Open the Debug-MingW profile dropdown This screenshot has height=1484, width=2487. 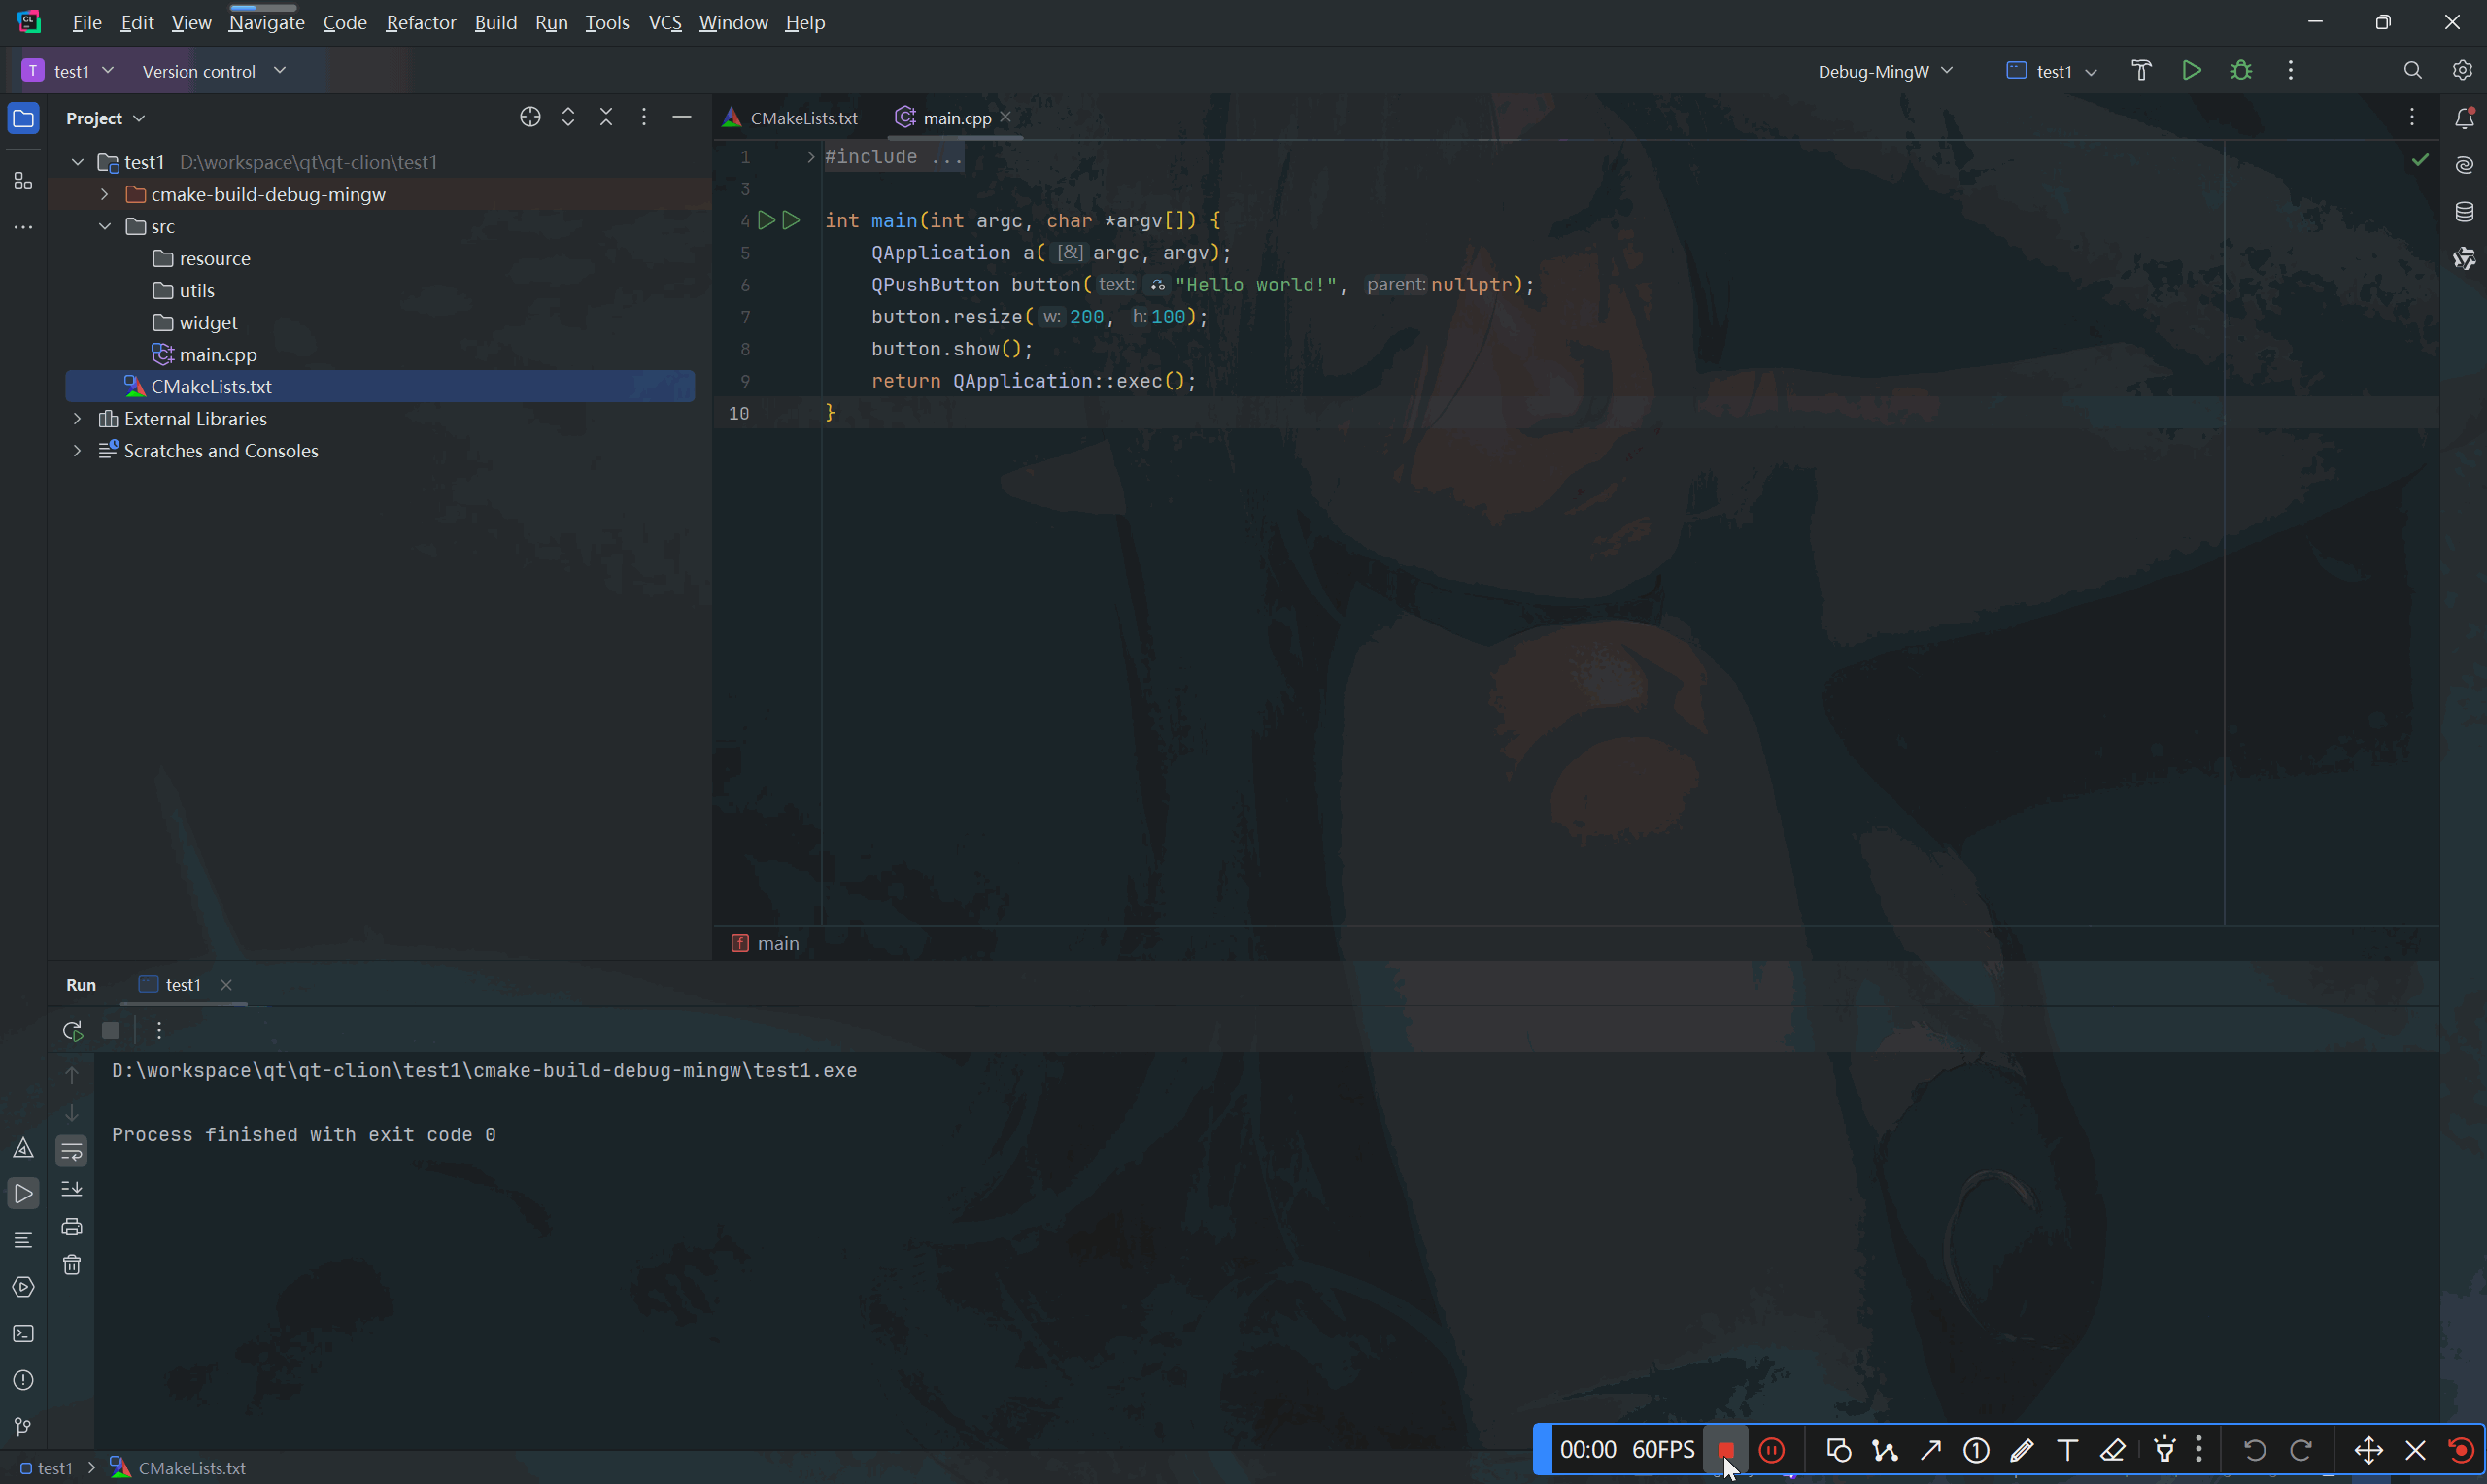(1884, 71)
